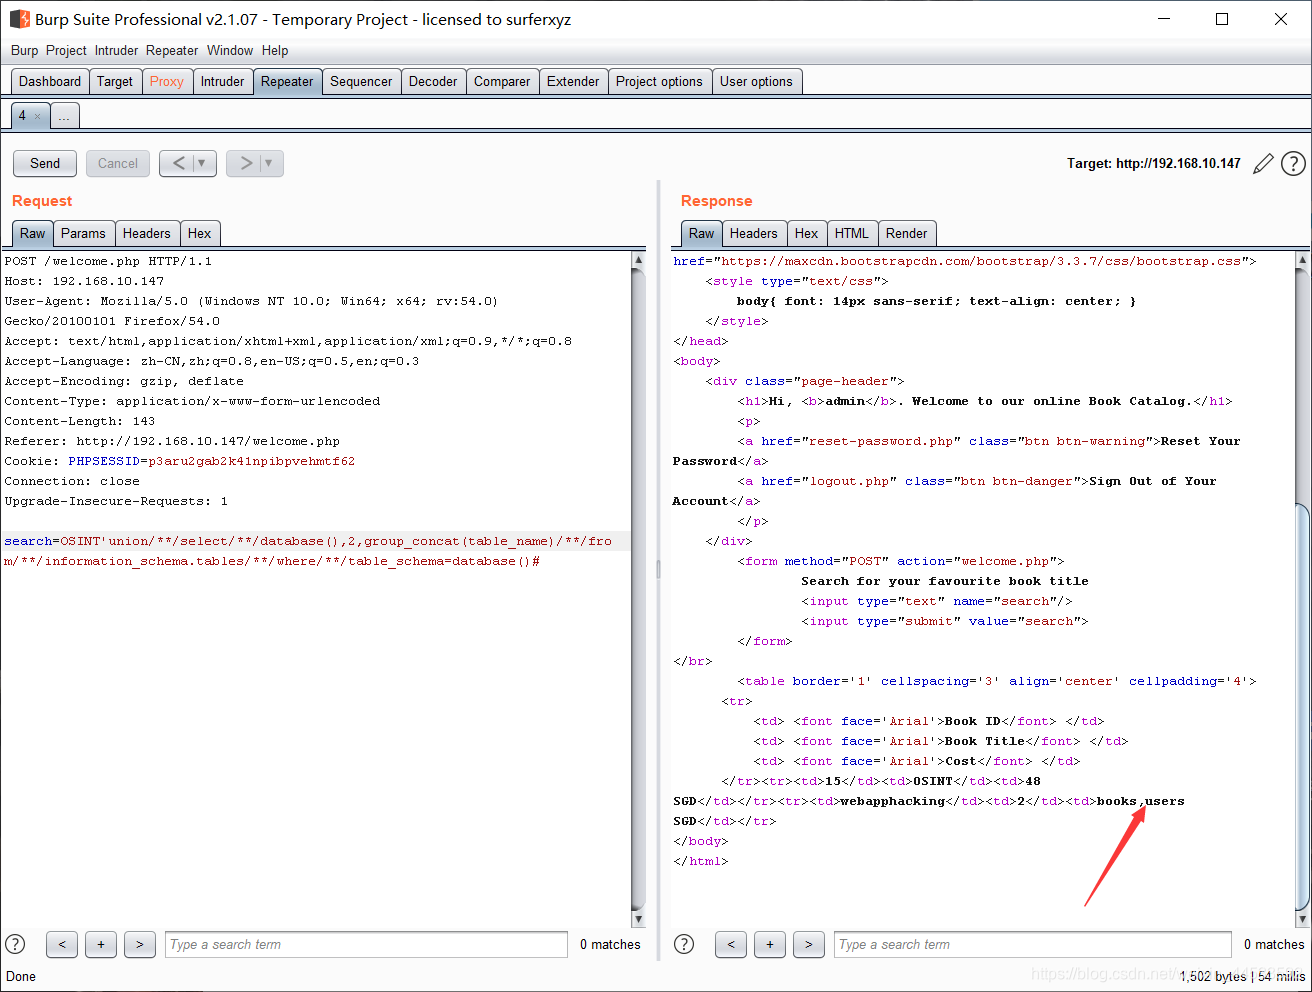Switch to the Target tab
This screenshot has width=1312, height=992.
point(115,82)
